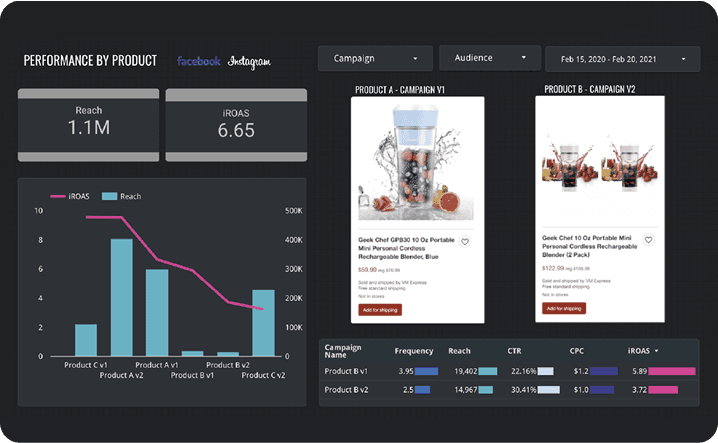Select the Product B v2 table row name
The width and height of the screenshot is (718, 443).
346,390
